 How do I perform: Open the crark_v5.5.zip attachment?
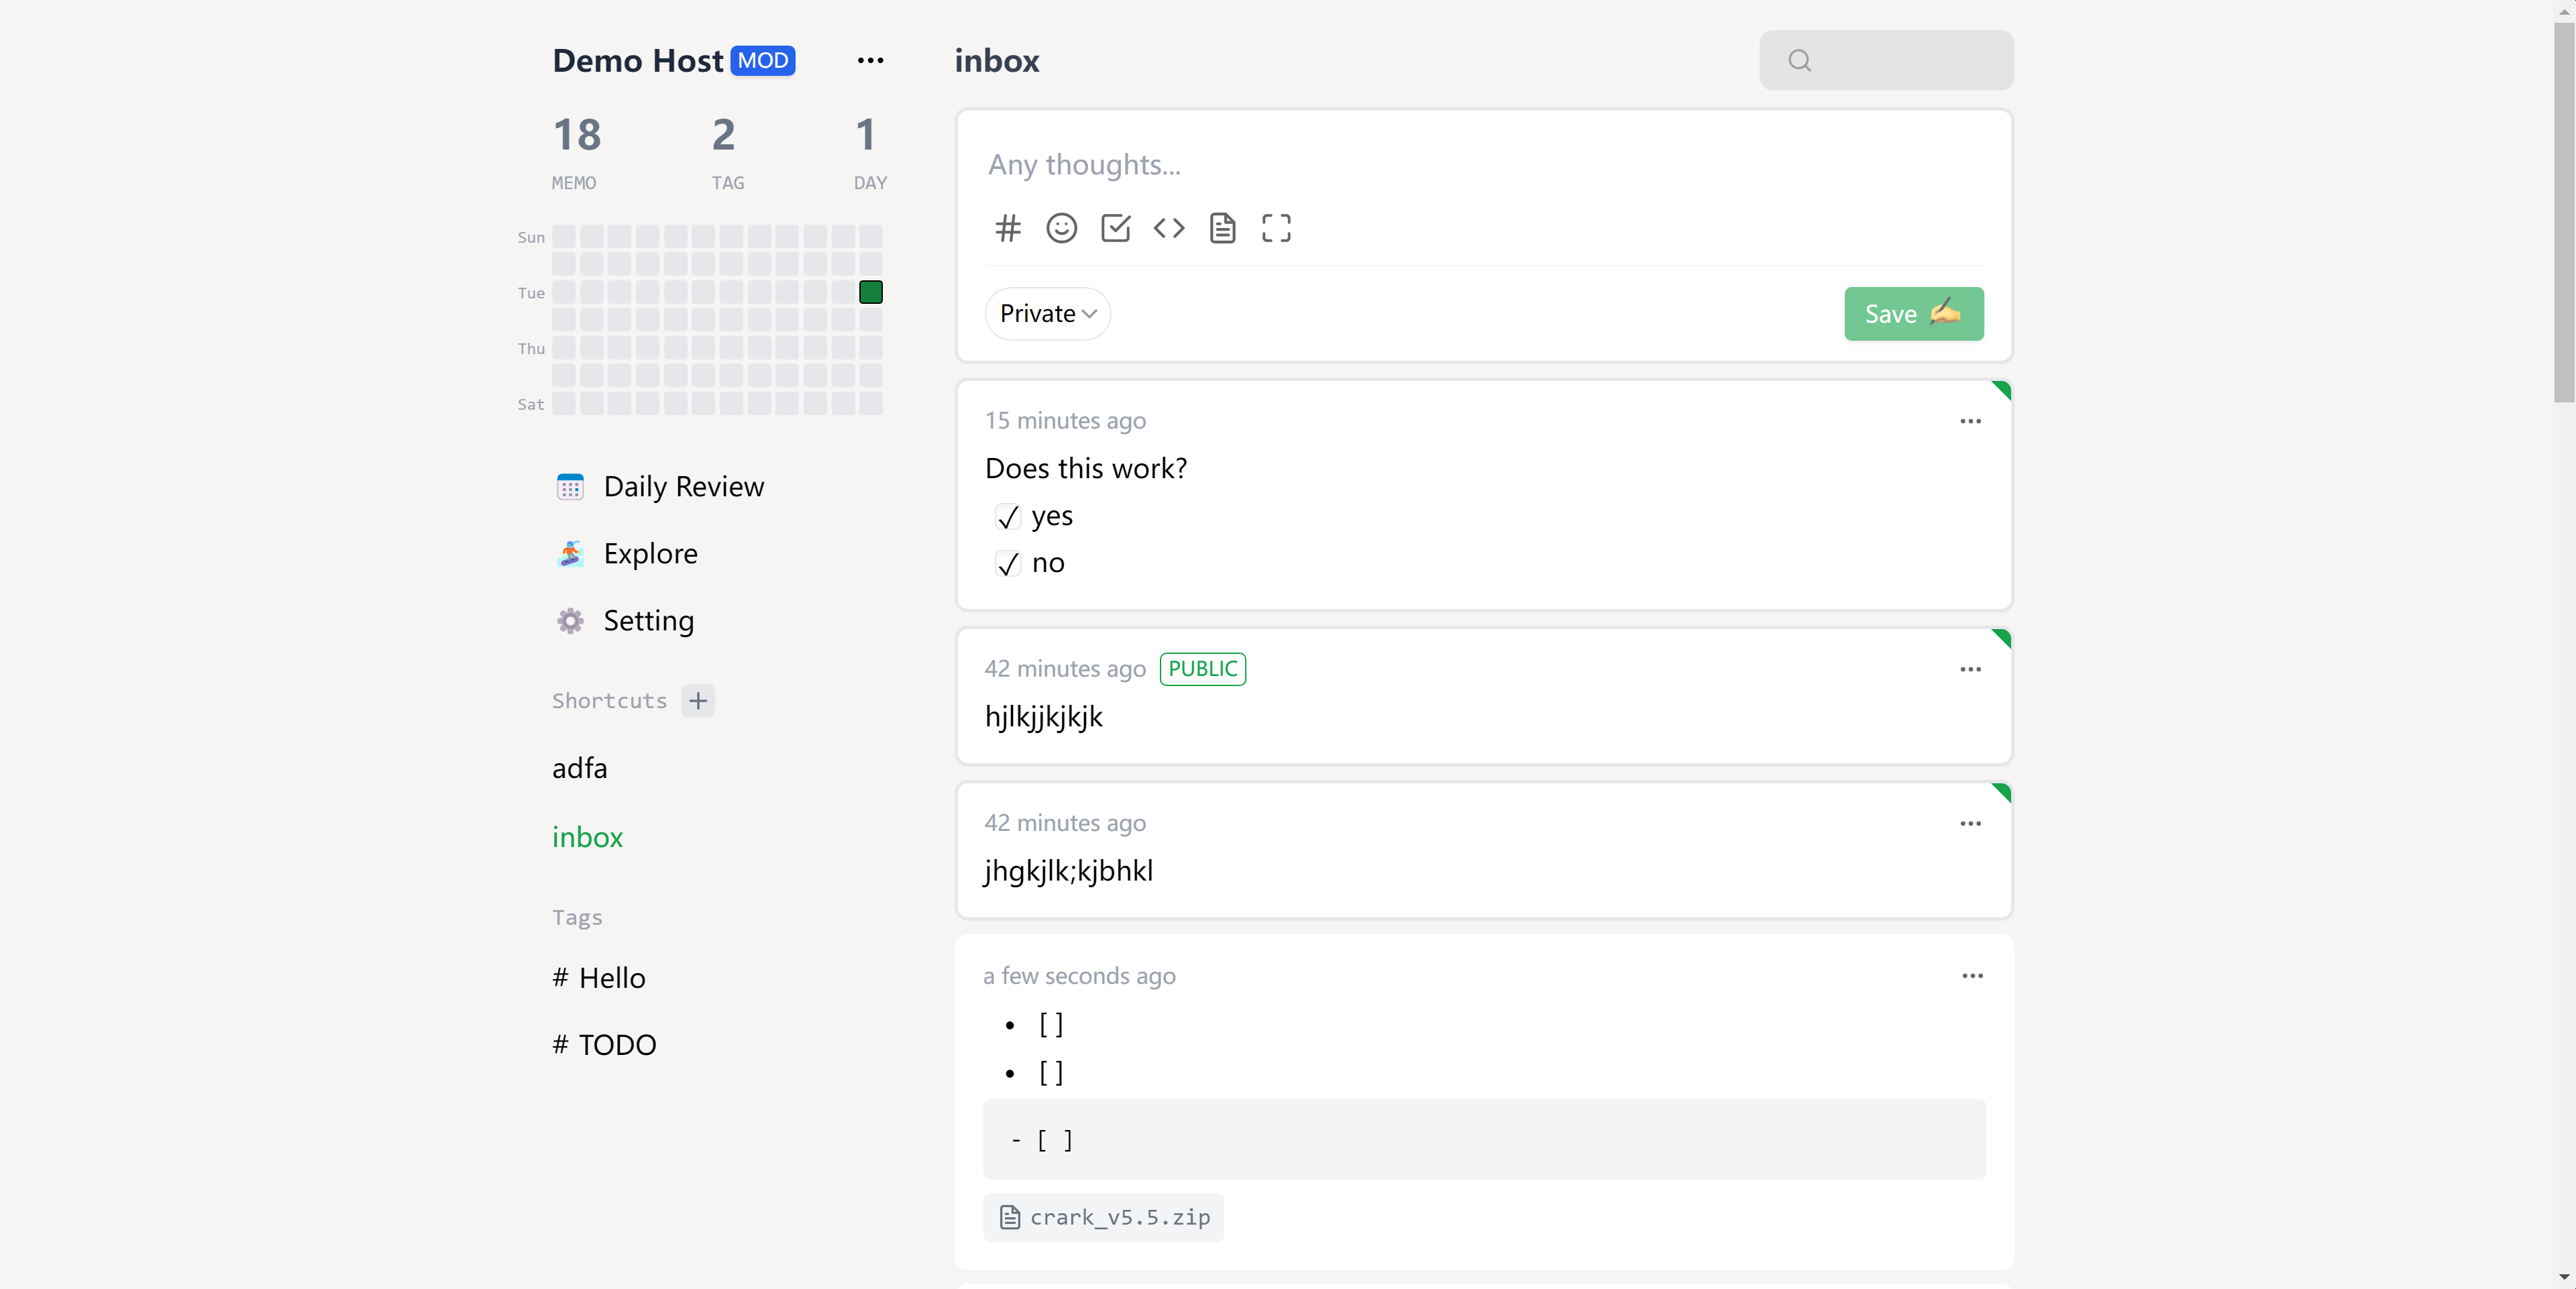pyautogui.click(x=1103, y=1217)
